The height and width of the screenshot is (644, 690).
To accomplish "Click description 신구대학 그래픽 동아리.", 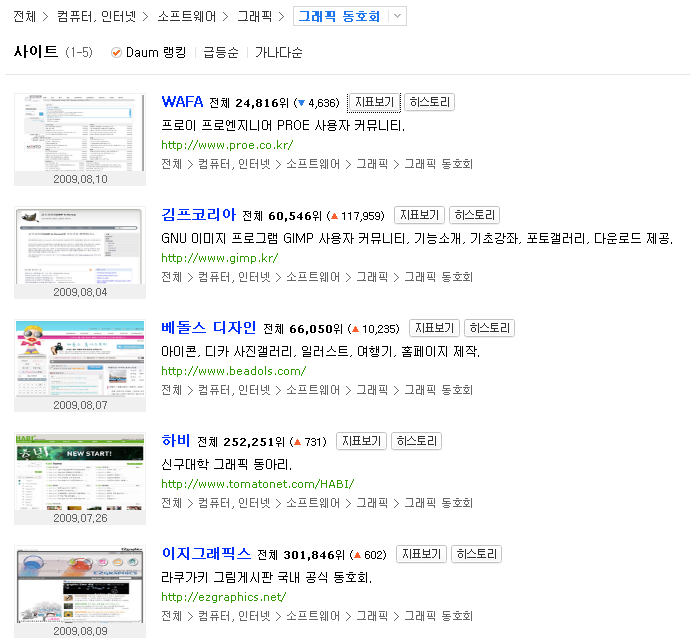I will [227, 464].
